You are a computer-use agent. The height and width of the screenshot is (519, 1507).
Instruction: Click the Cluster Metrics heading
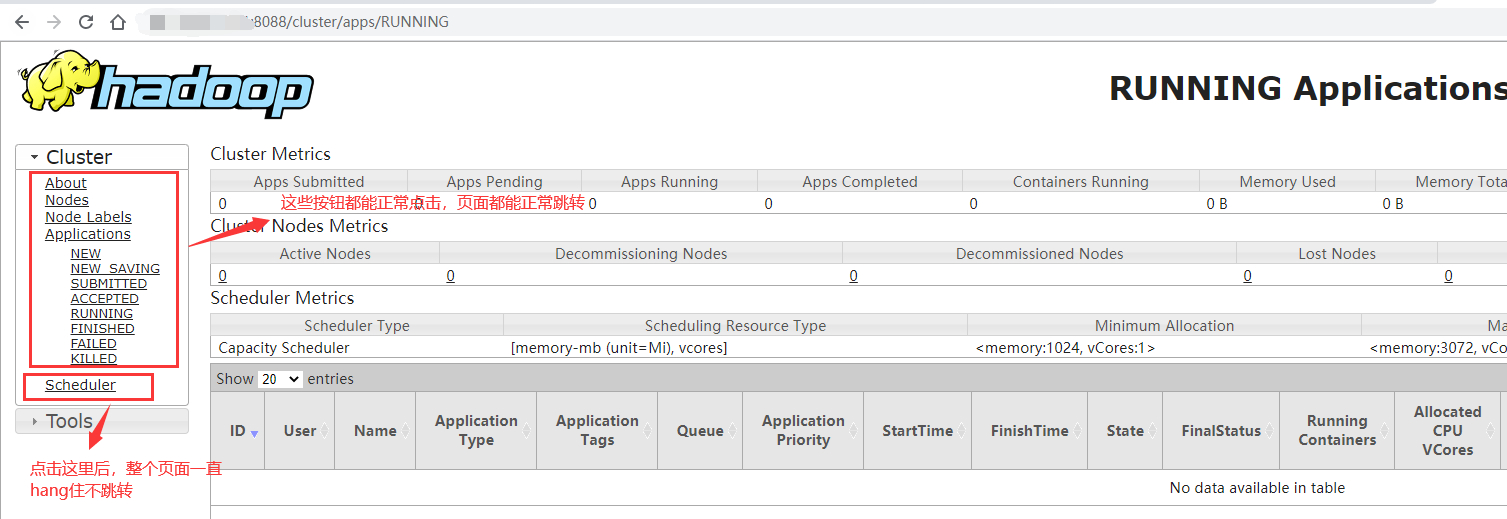pos(271,154)
